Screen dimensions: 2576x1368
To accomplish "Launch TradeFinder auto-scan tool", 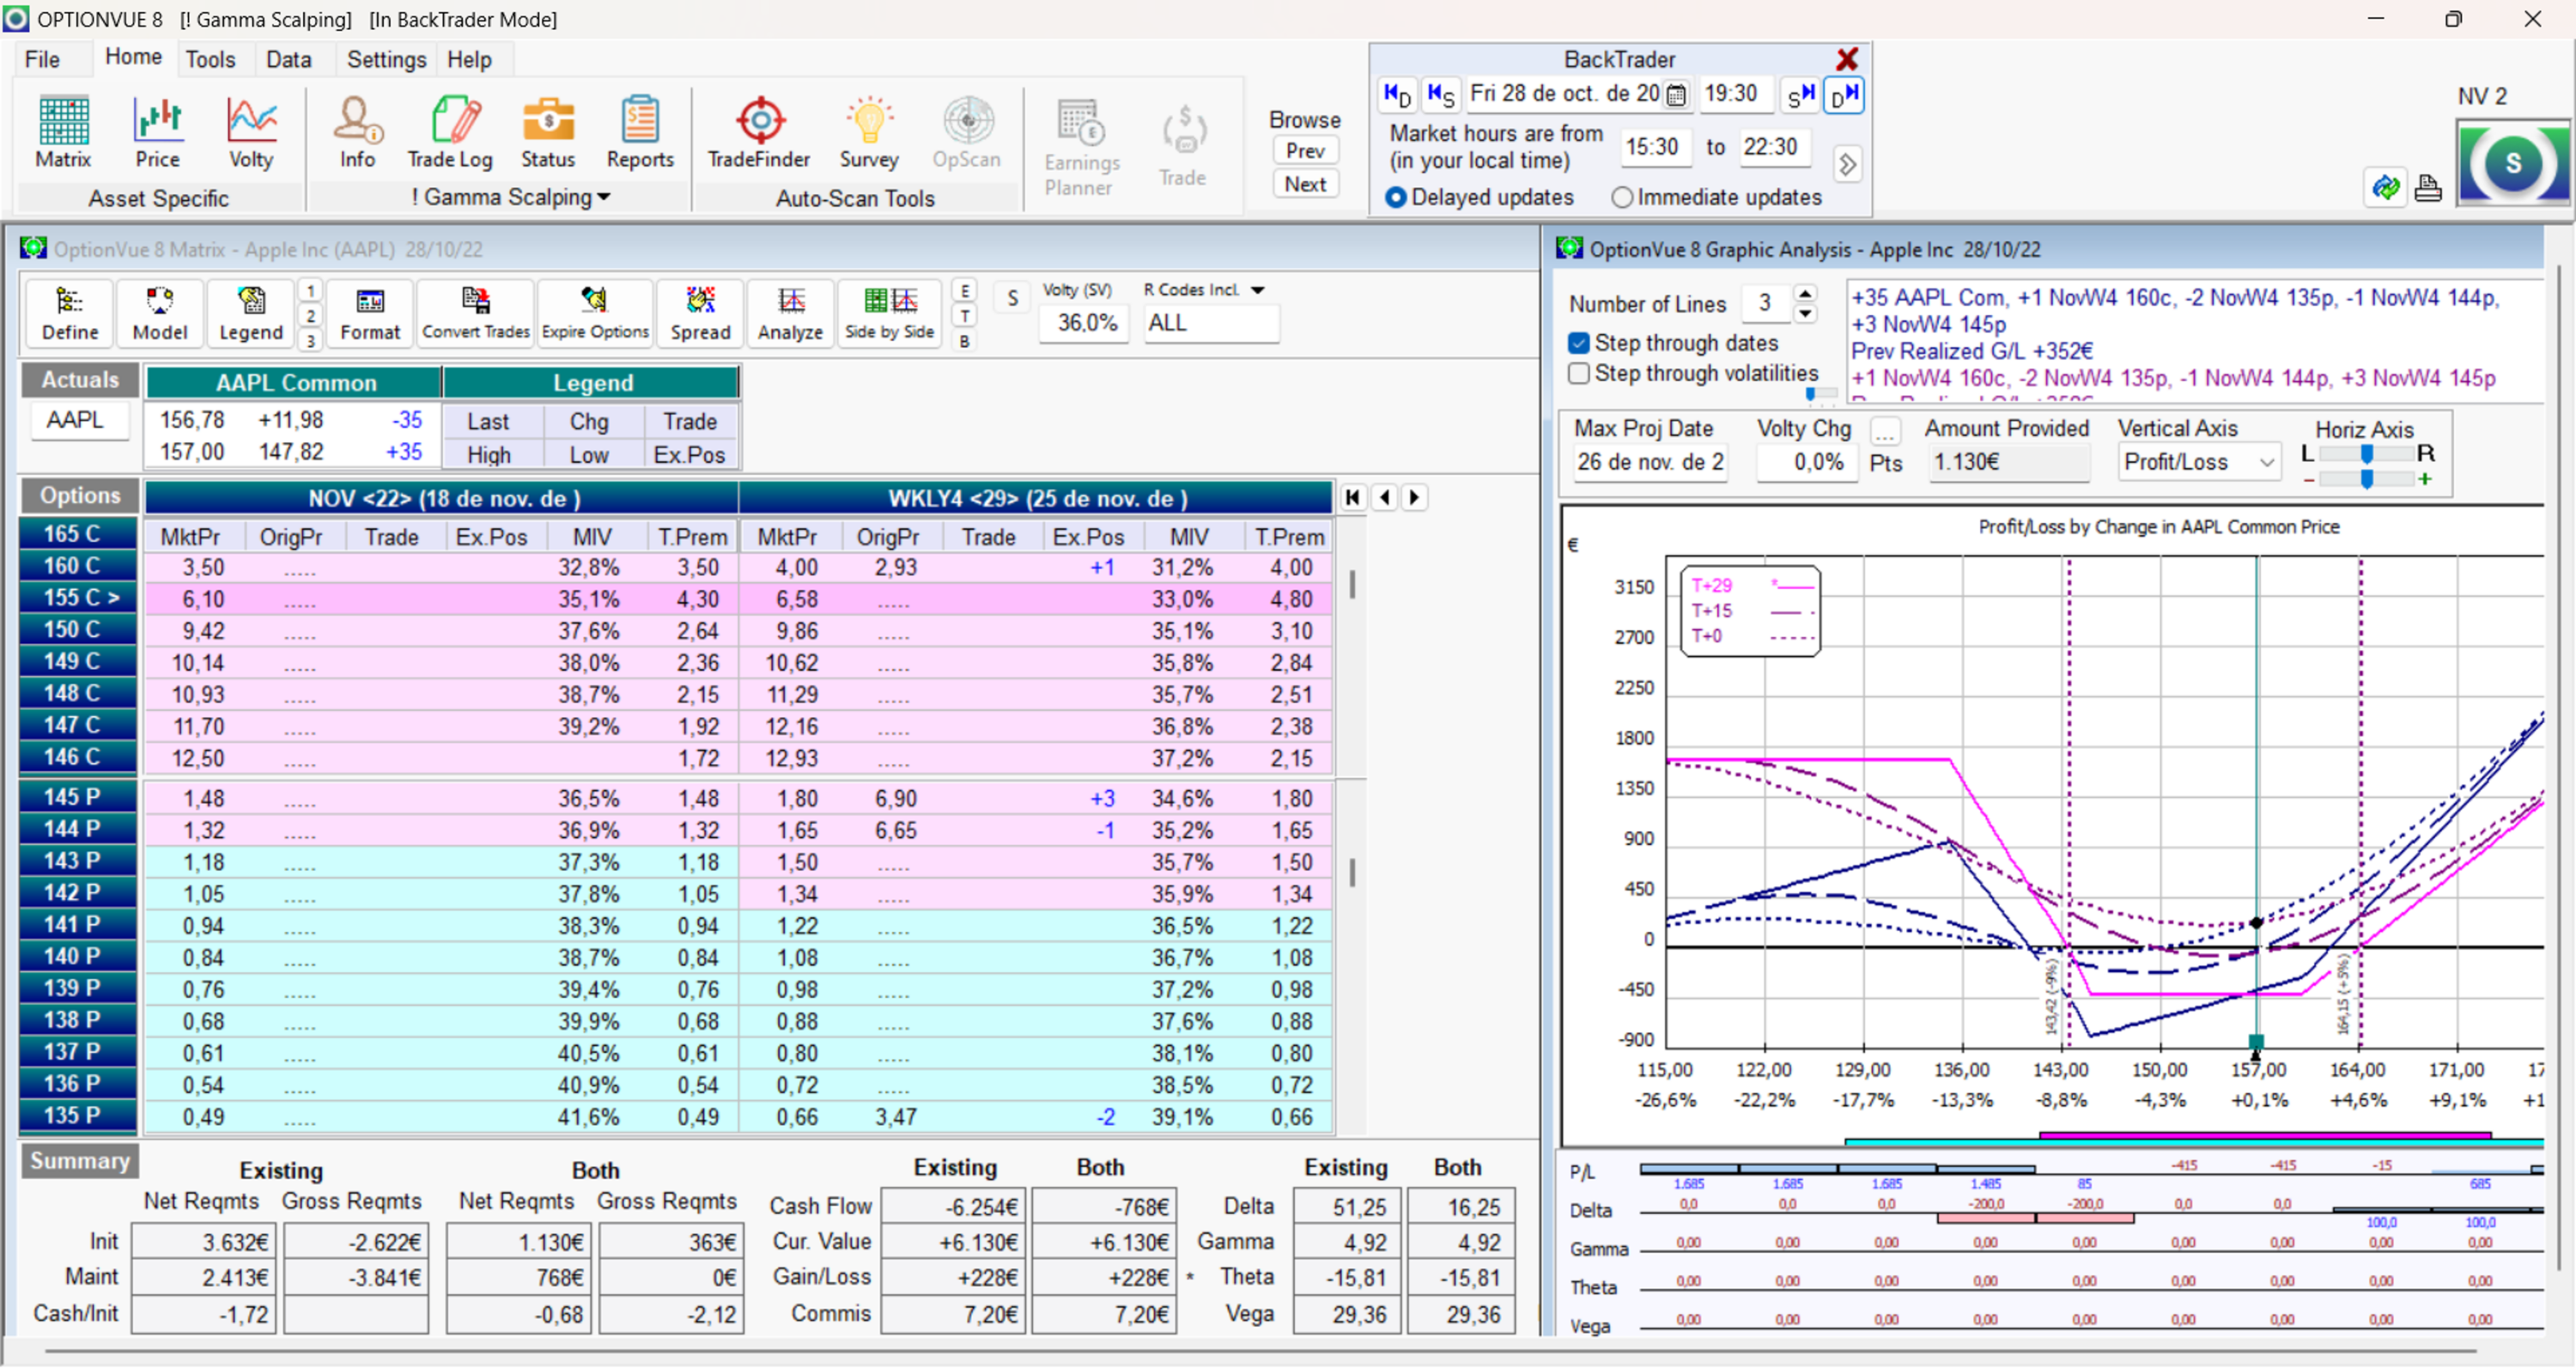I will click(759, 133).
